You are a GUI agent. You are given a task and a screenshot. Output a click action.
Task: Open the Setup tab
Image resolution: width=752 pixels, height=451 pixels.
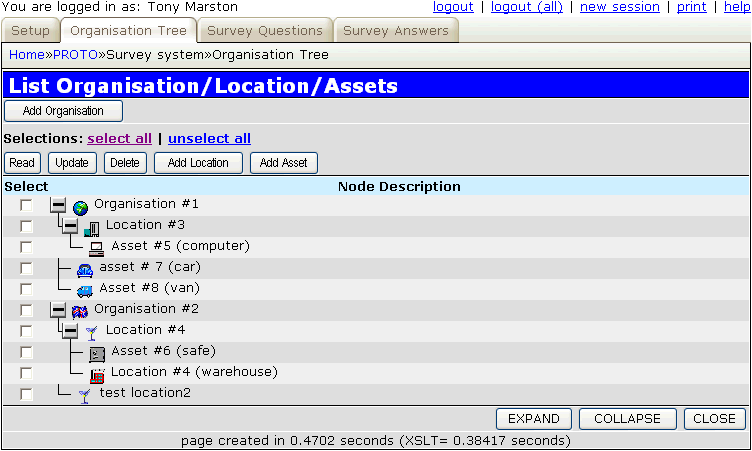coord(30,31)
